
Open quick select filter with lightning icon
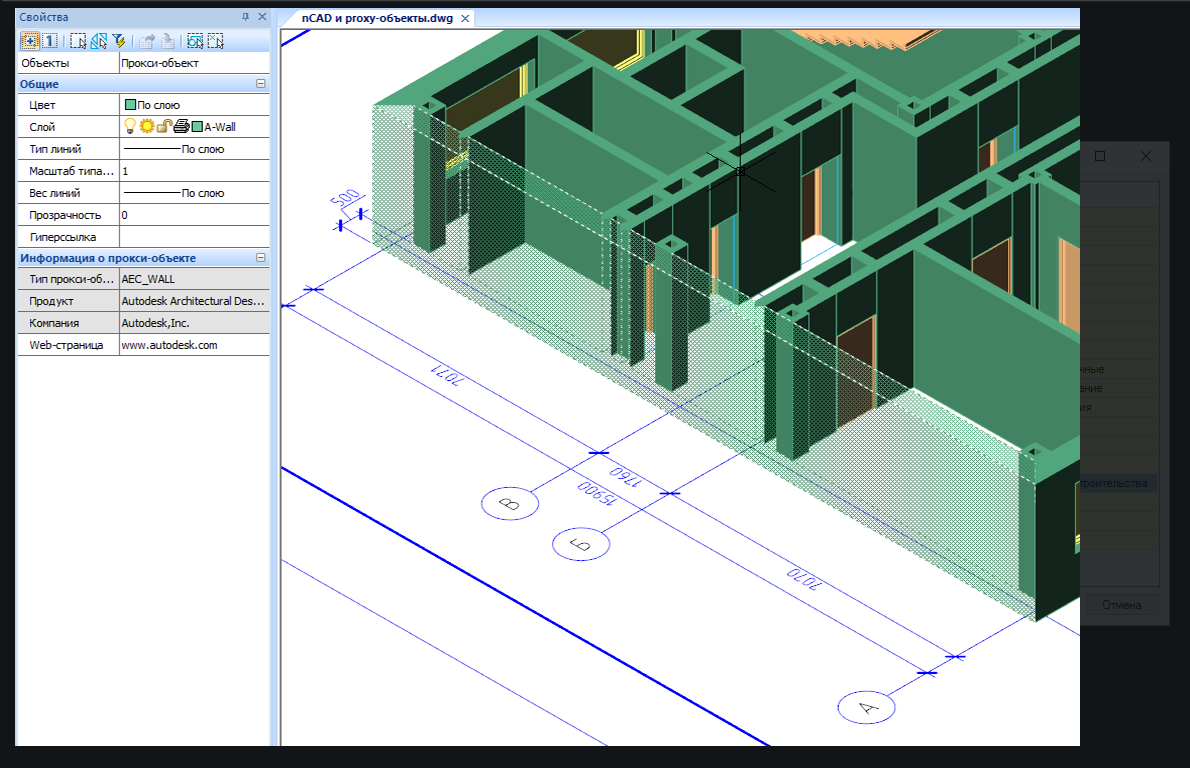click(119, 41)
